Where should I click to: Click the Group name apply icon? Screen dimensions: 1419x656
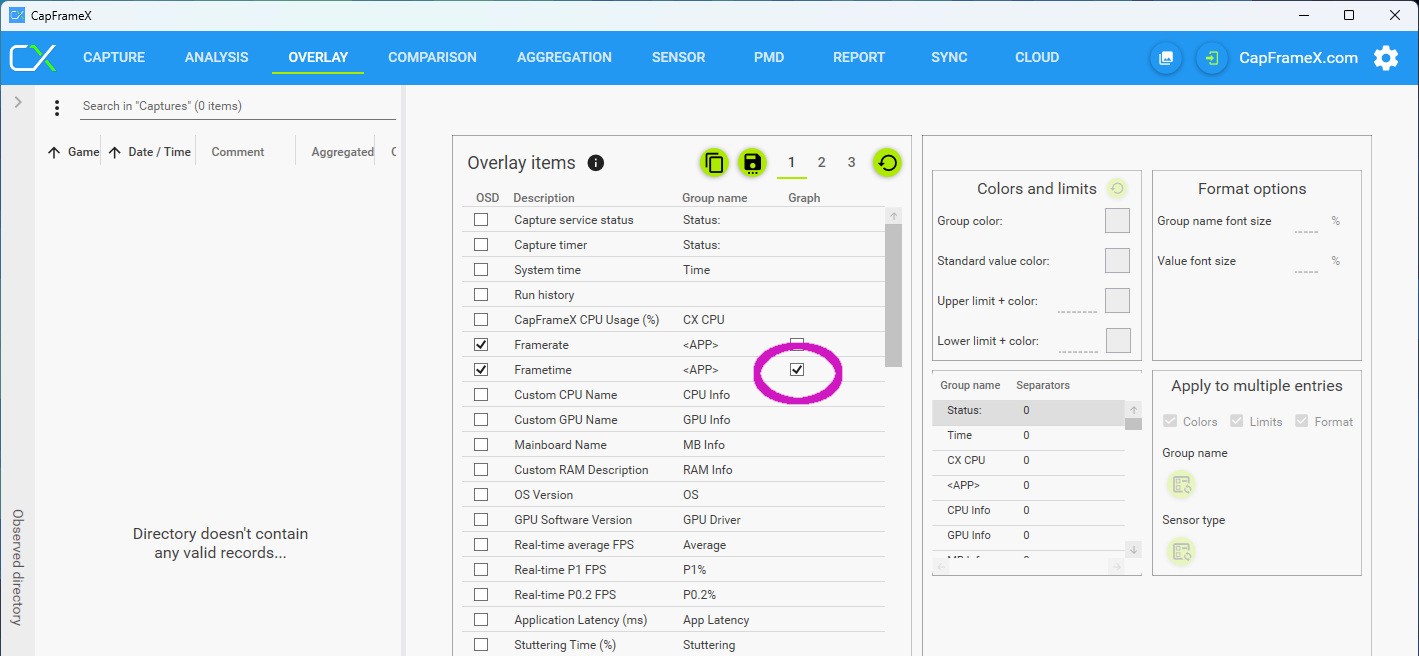tap(1181, 485)
